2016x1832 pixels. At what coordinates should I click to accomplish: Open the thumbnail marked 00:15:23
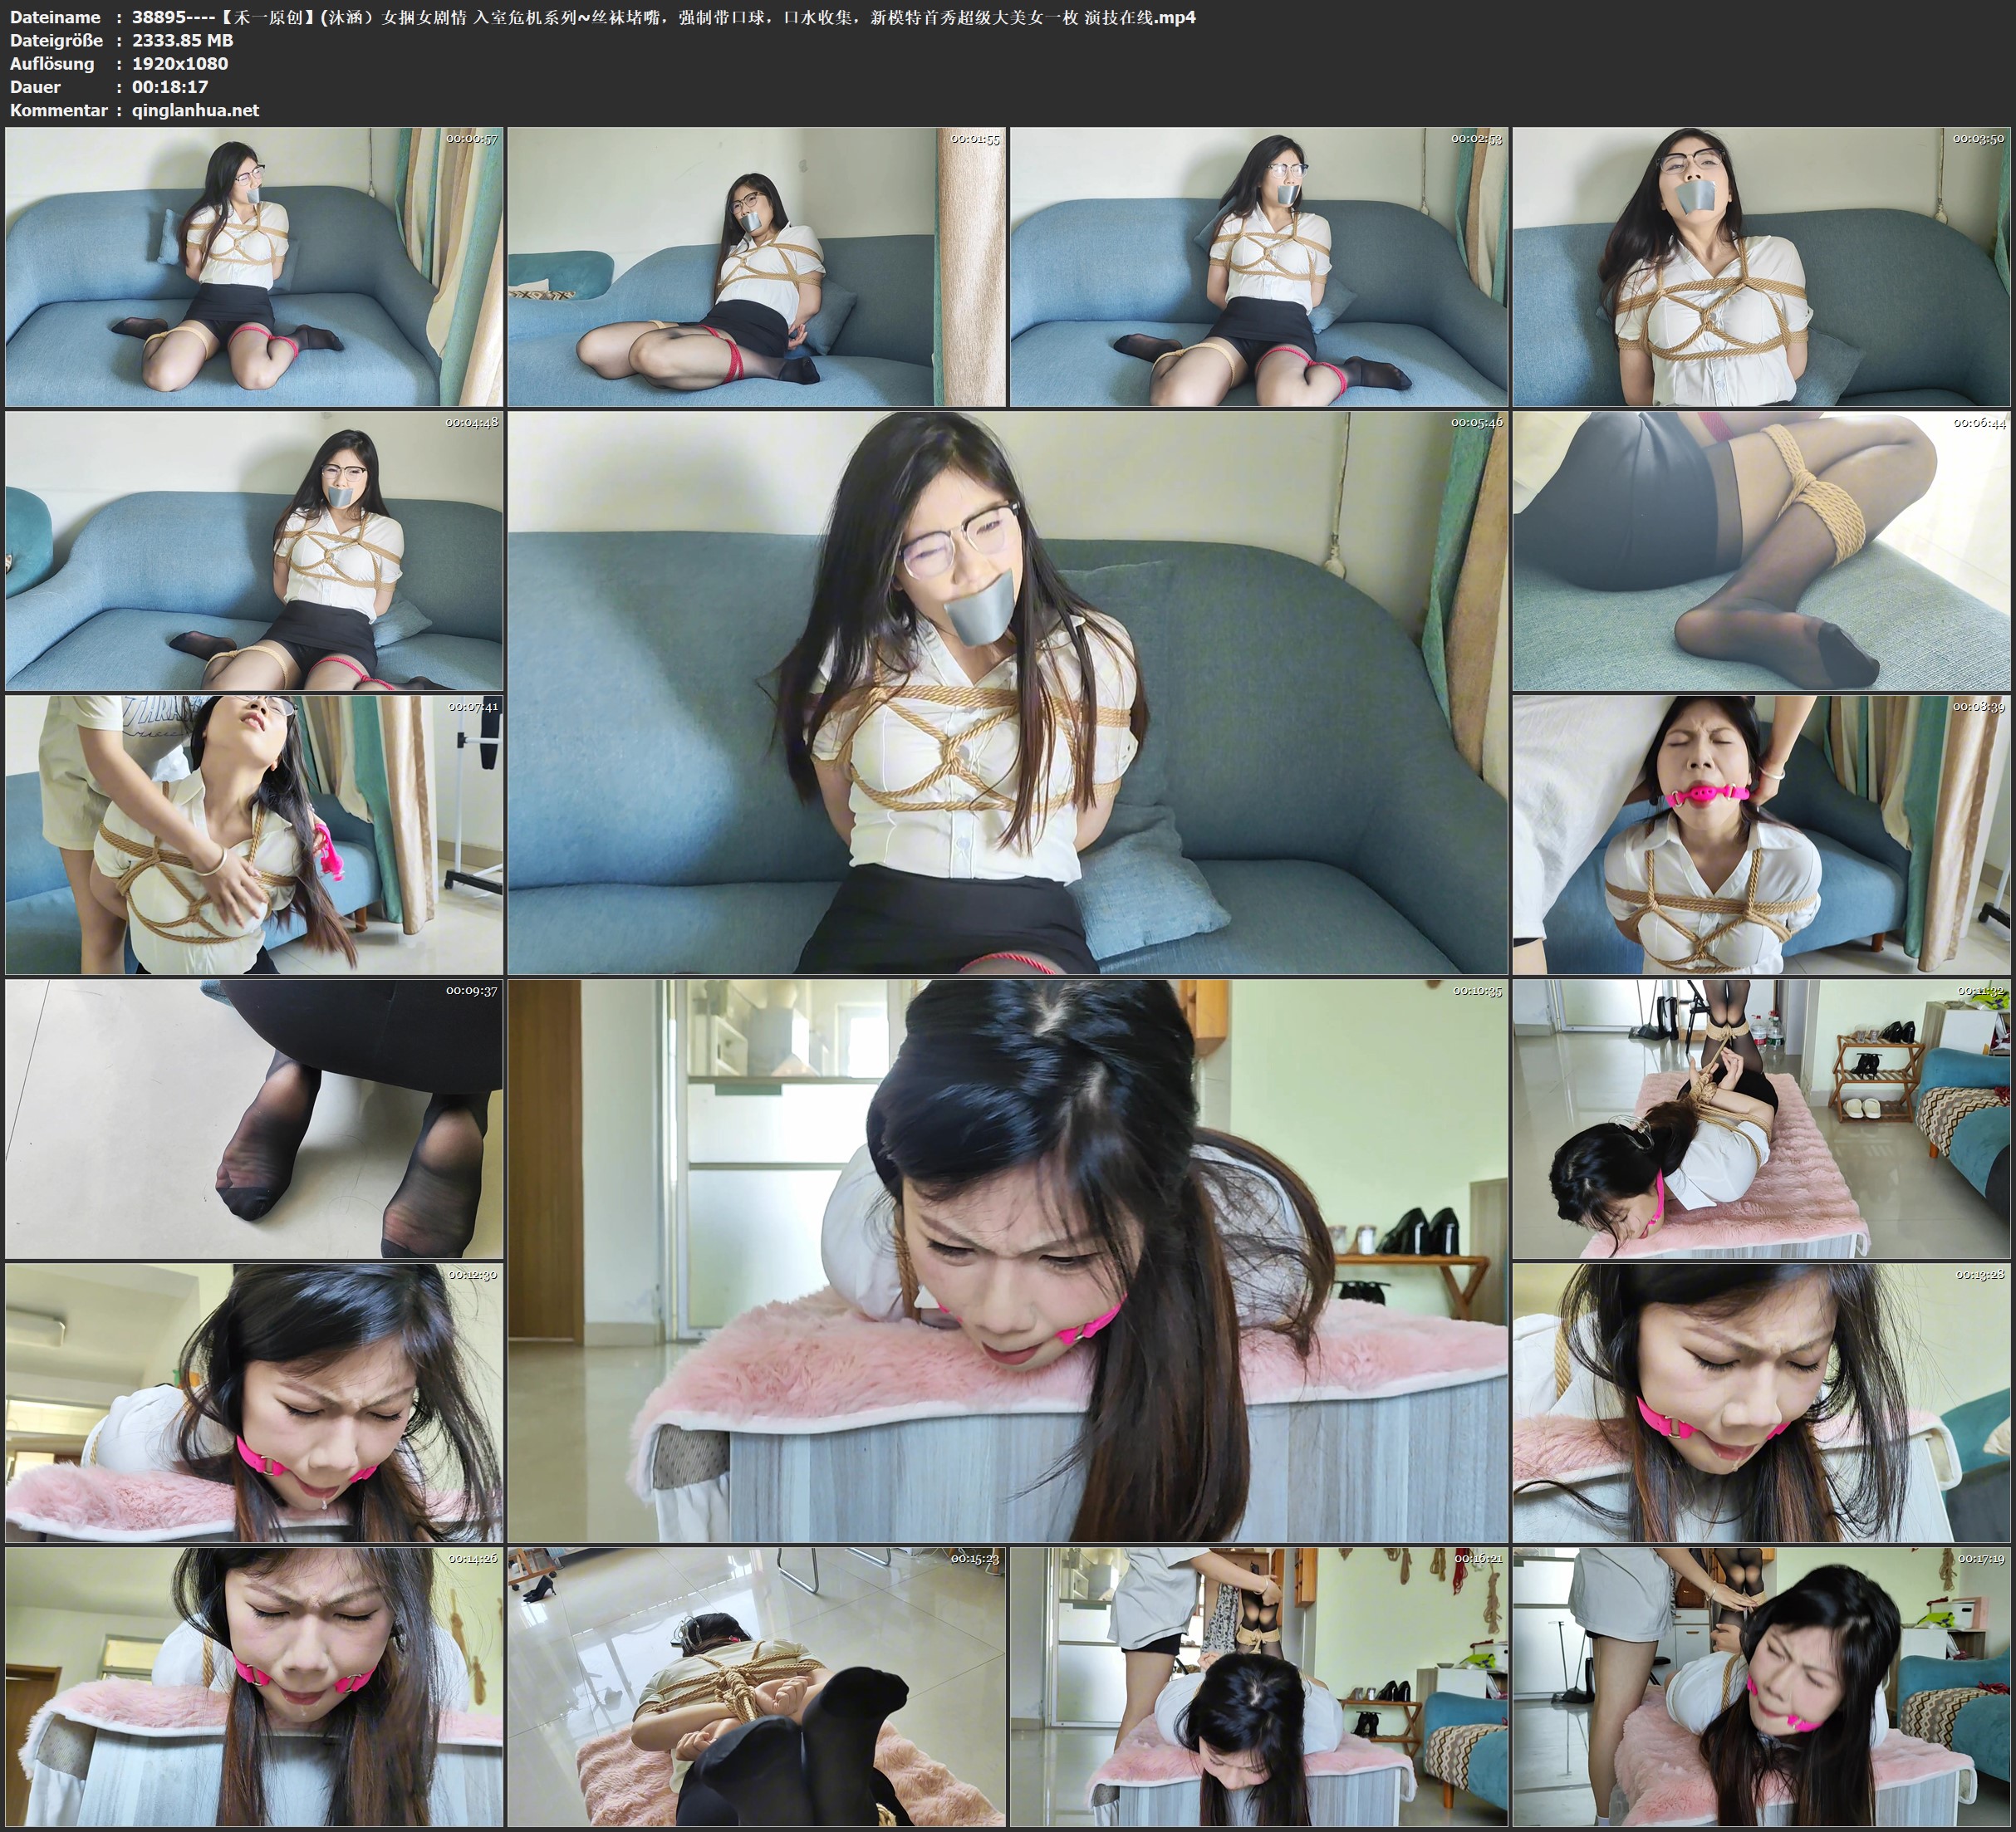coord(756,1687)
